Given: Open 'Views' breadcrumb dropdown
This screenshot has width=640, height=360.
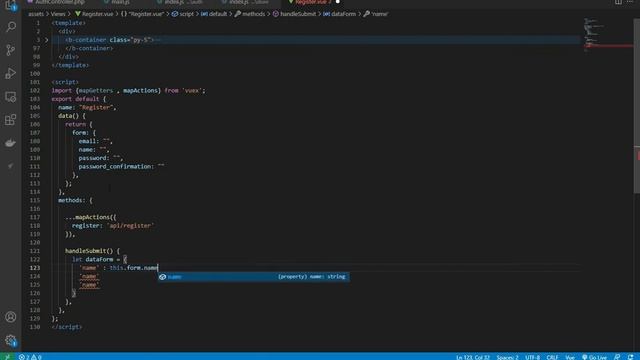Looking at the screenshot, I should pos(58,14).
